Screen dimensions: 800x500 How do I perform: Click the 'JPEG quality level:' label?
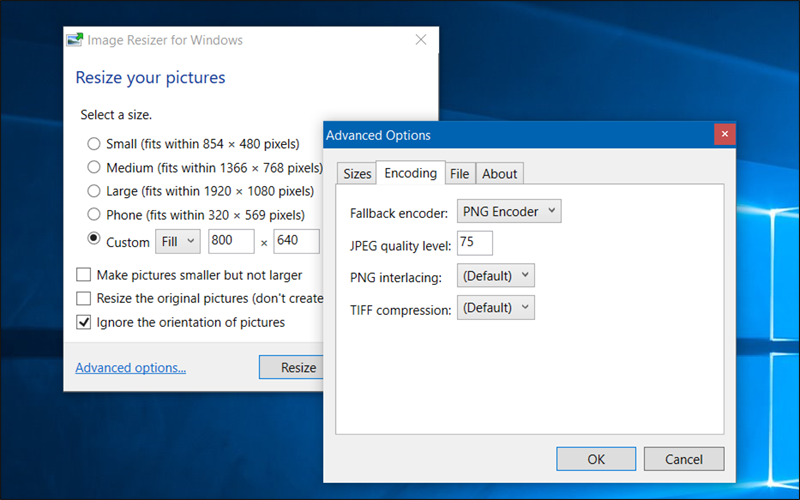(401, 246)
